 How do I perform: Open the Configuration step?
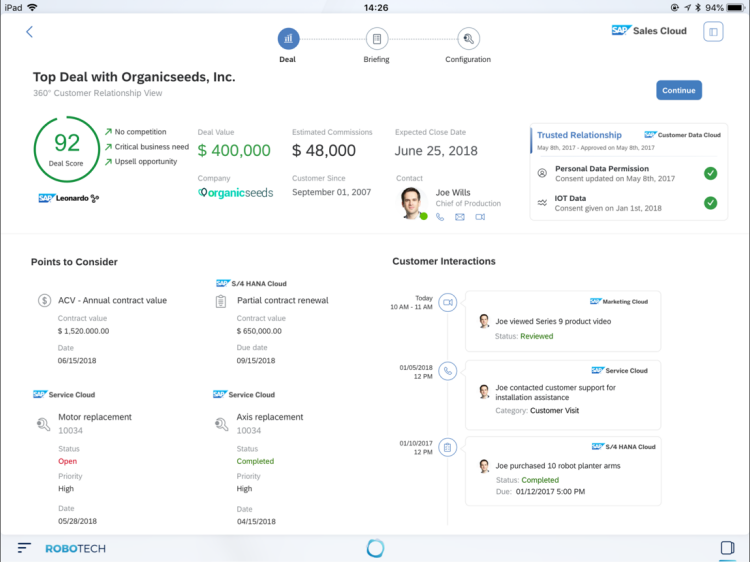click(x=468, y=39)
